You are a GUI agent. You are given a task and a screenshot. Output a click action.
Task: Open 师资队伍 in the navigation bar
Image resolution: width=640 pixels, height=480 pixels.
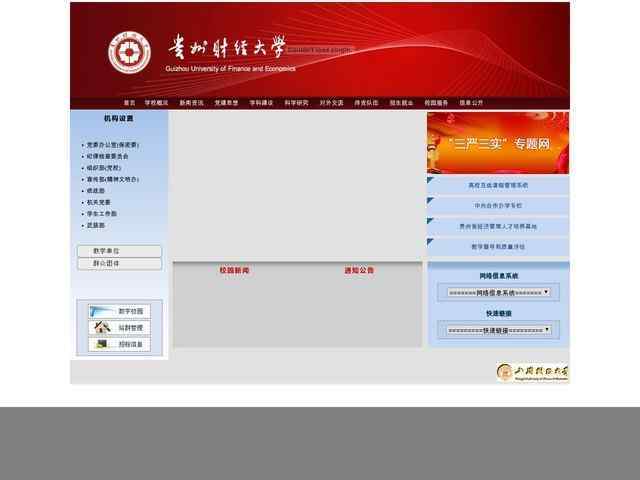366,103
